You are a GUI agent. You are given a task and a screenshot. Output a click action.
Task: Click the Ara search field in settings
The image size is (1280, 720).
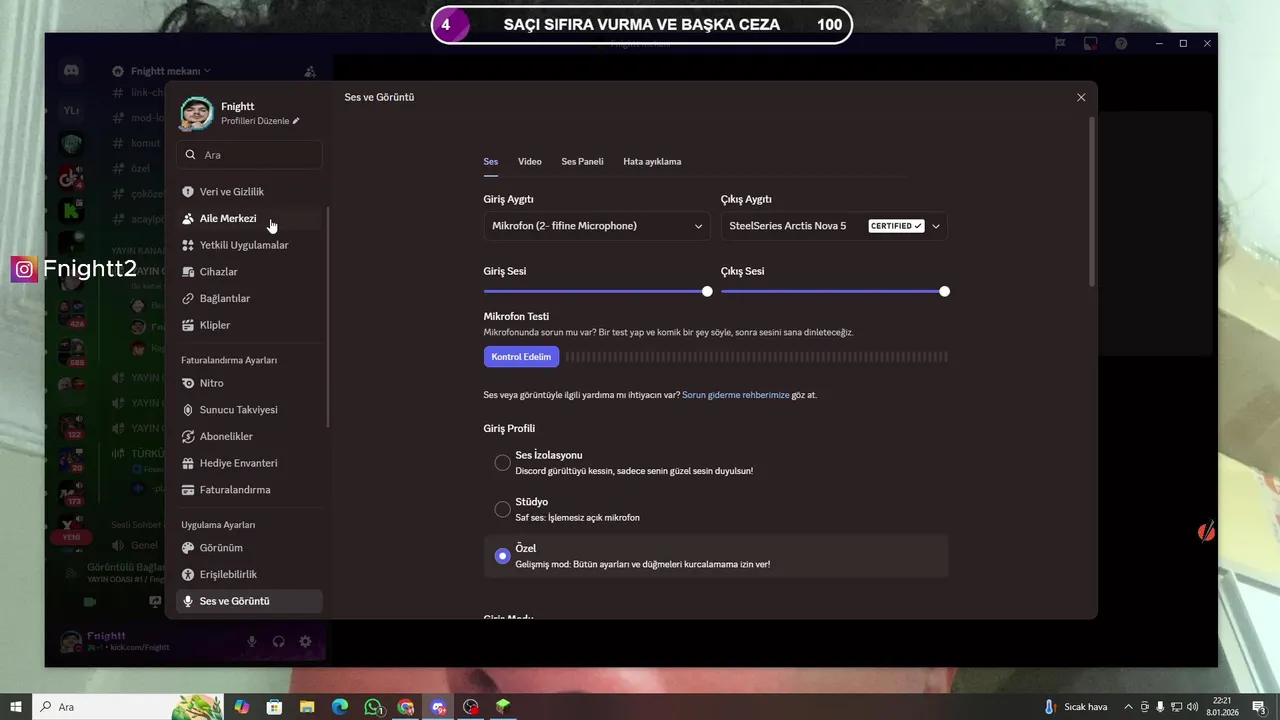(249, 155)
